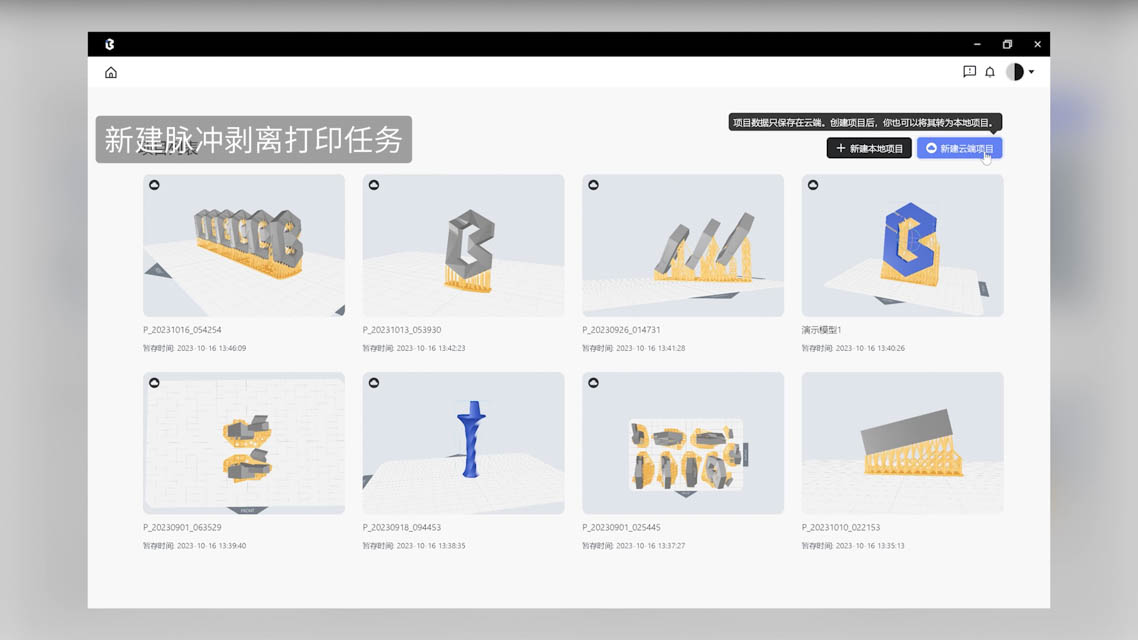Viewport: 1138px width, 640px height.
Task: Open project thumbnail P_20230926_014731
Action: click(683, 245)
